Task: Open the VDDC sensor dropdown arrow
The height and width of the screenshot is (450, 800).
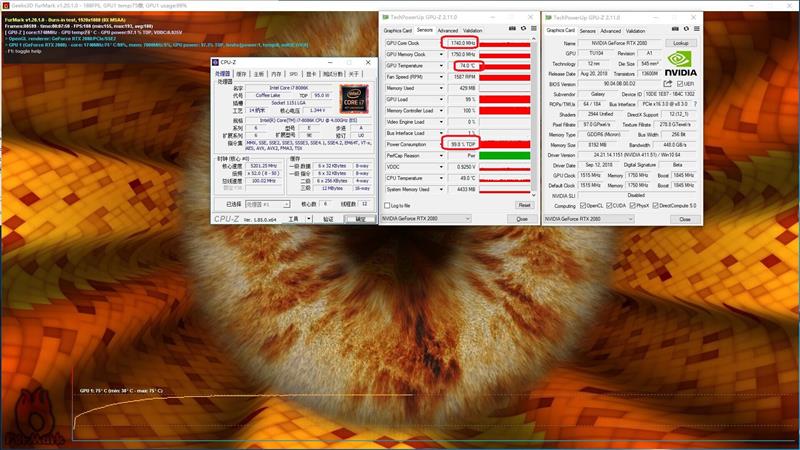Action: [441, 167]
